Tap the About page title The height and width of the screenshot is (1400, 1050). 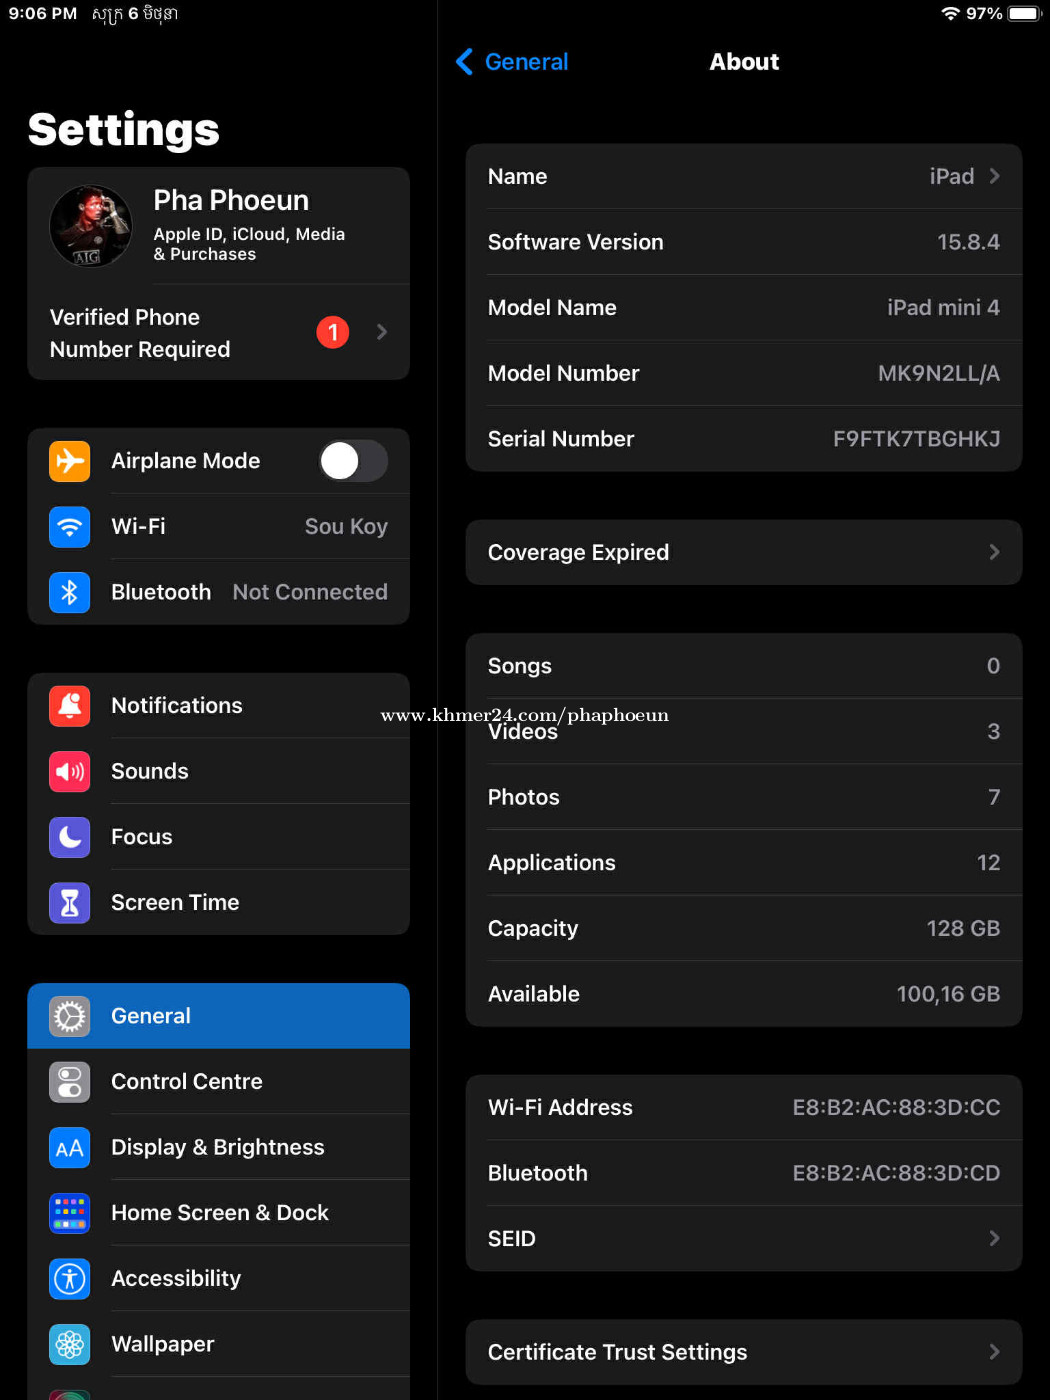point(744,62)
